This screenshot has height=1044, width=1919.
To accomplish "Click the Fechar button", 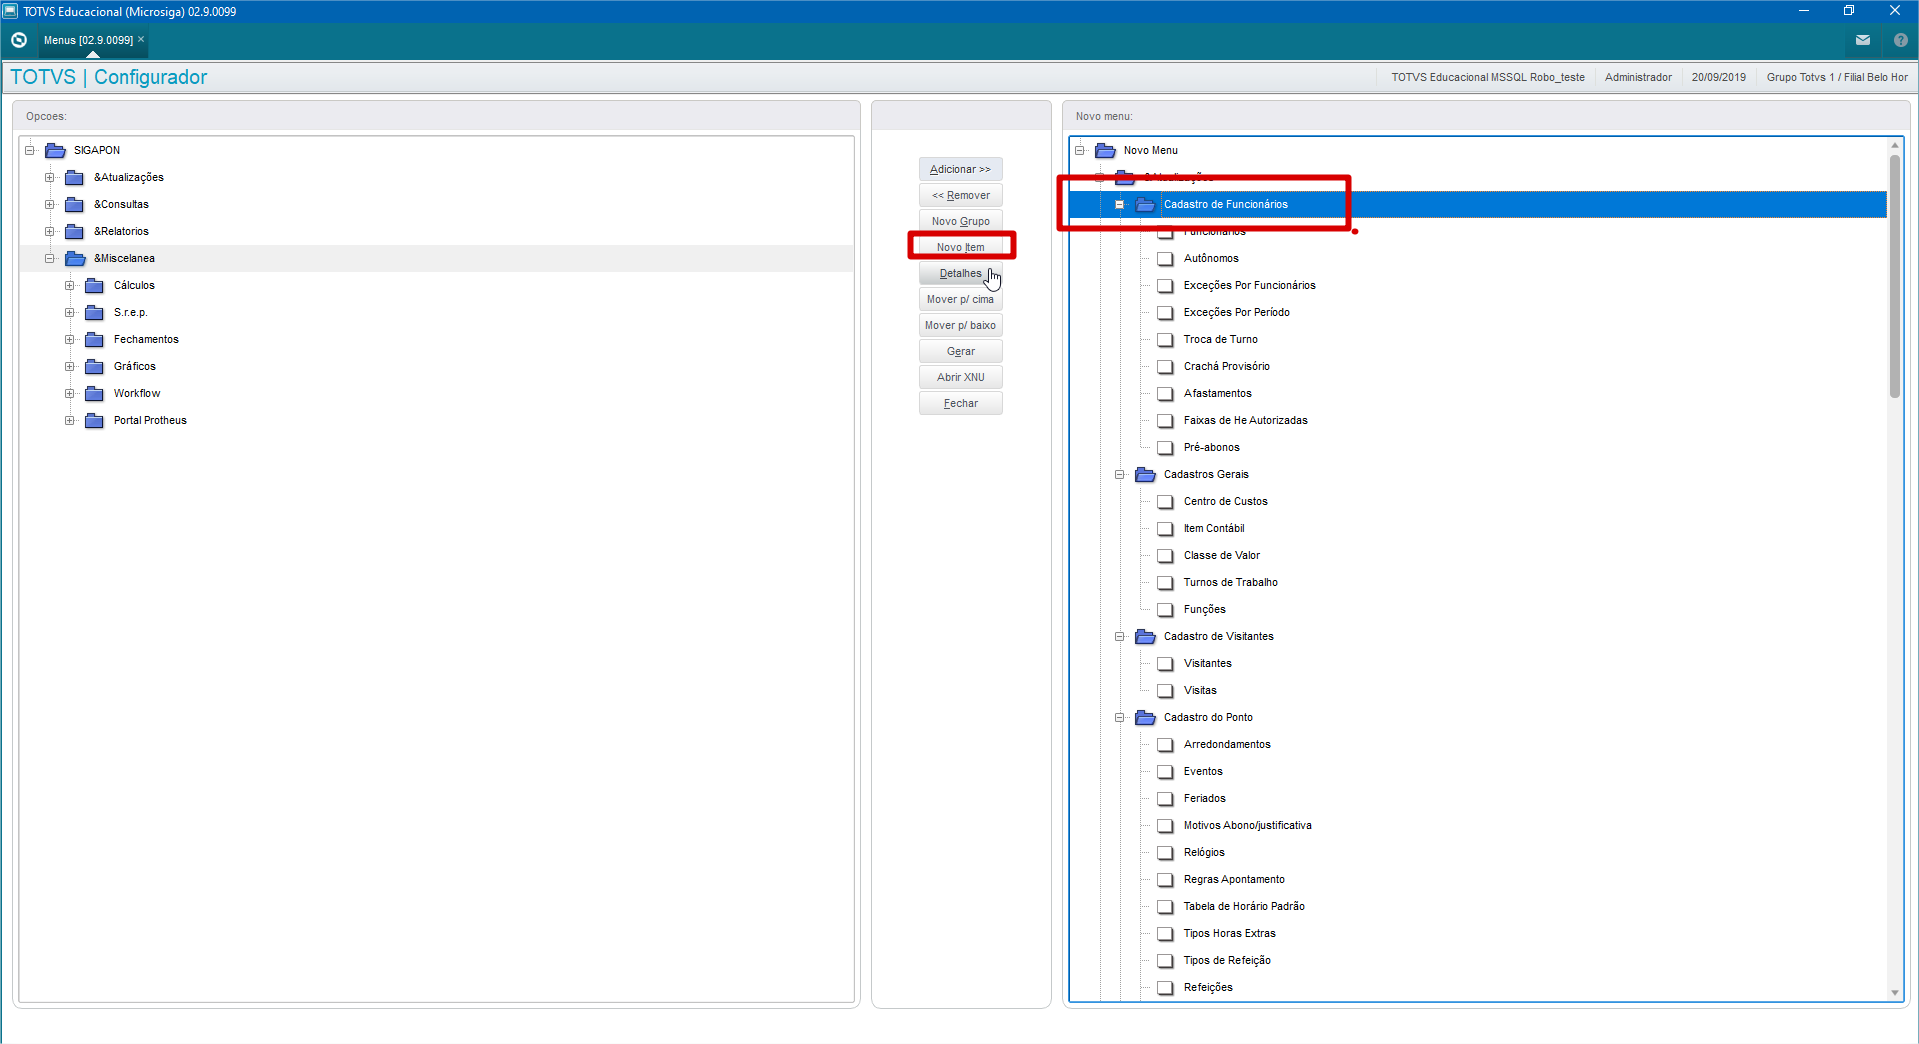I will [x=960, y=403].
